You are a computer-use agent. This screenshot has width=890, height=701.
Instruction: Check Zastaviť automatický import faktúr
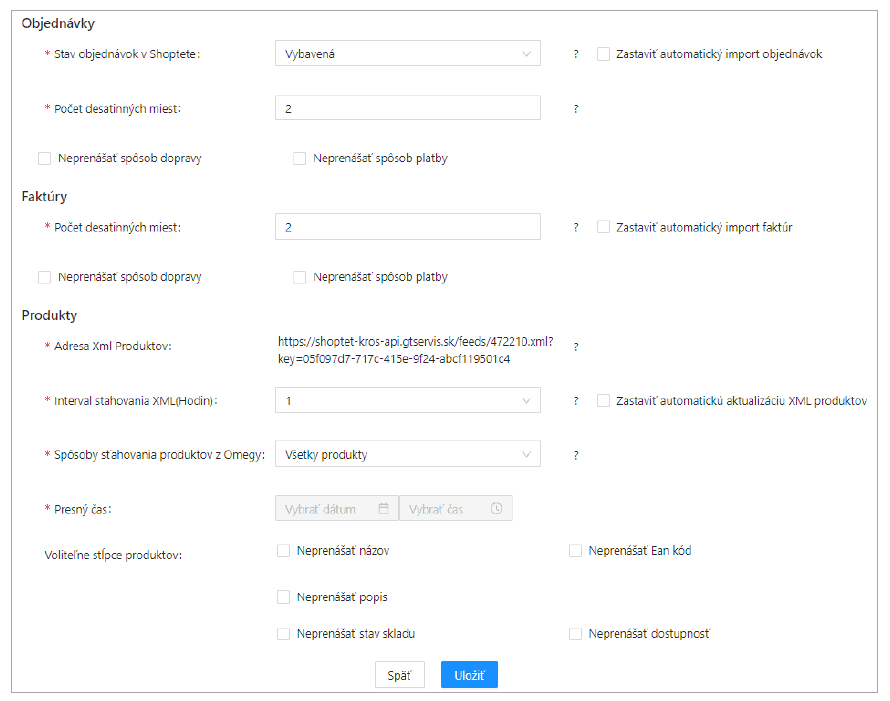tap(603, 227)
